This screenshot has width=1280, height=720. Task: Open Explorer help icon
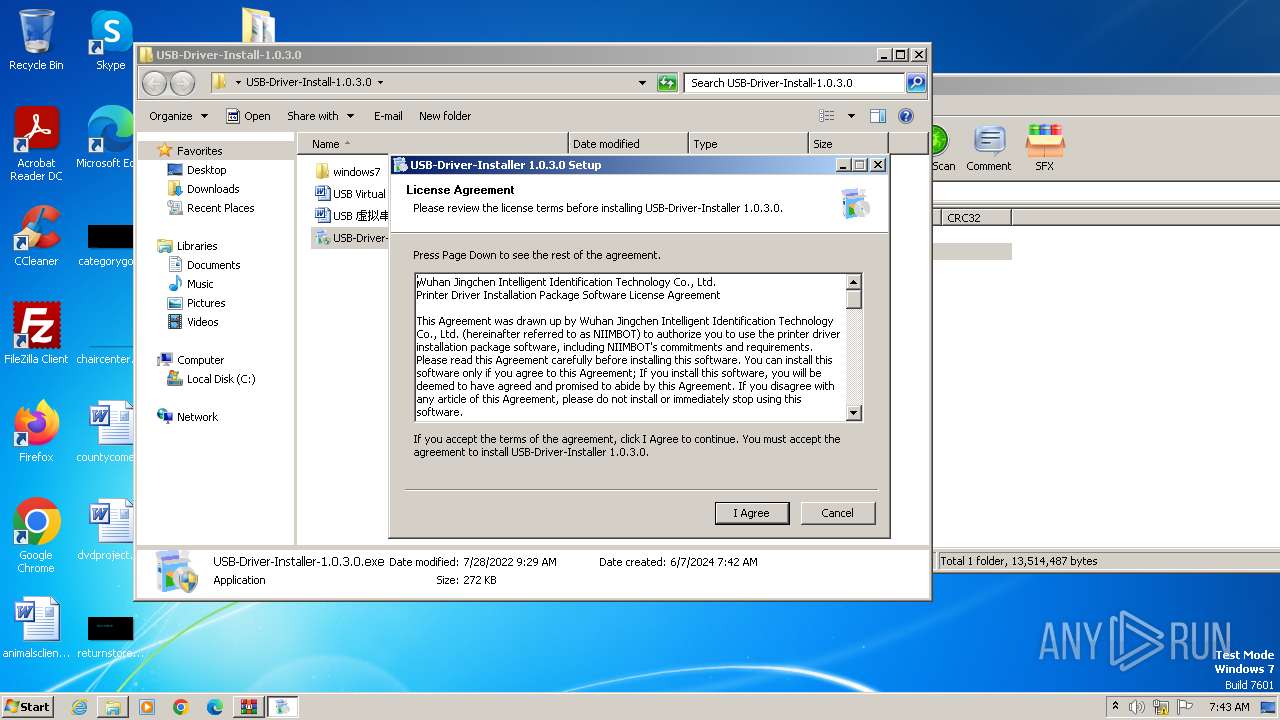(905, 116)
